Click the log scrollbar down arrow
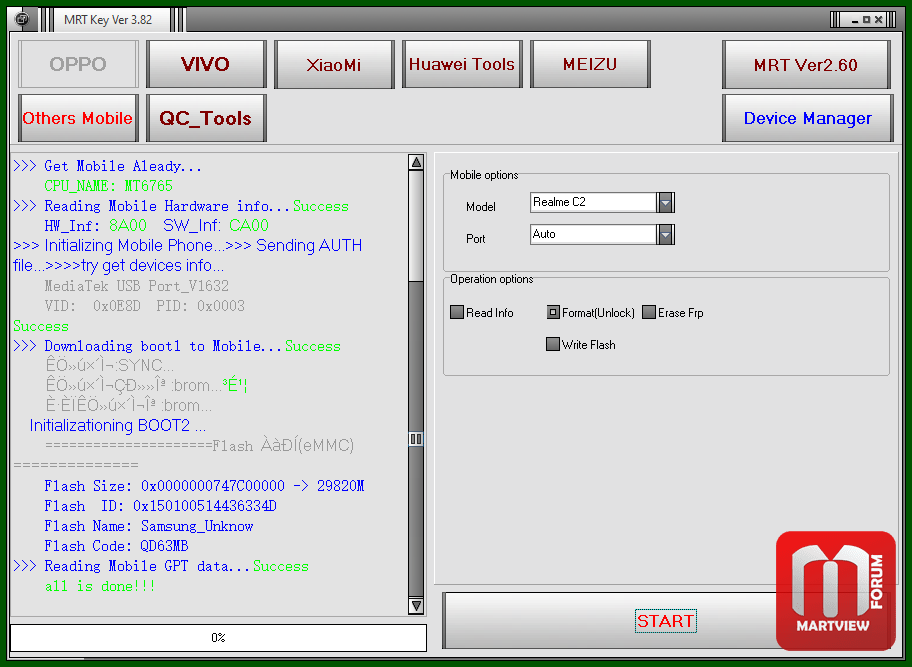The width and height of the screenshot is (912, 667). pyautogui.click(x=416, y=605)
